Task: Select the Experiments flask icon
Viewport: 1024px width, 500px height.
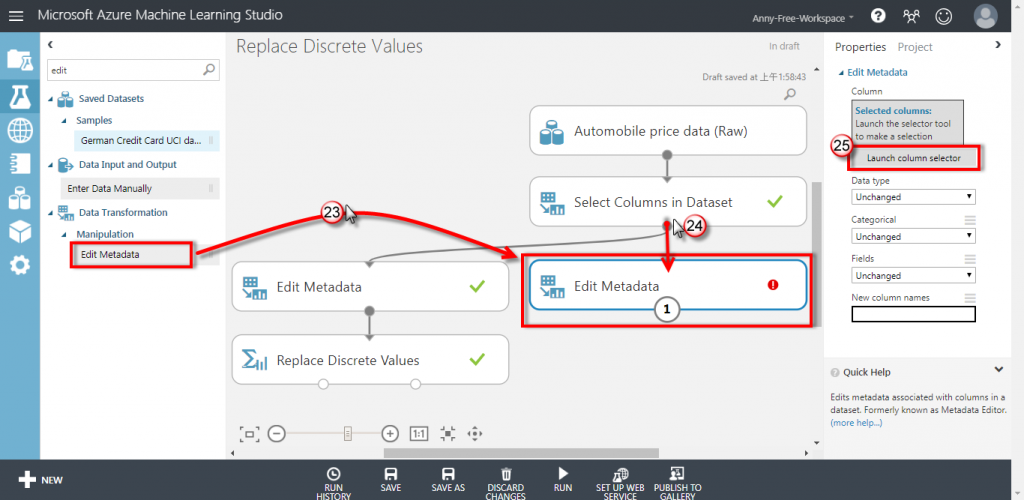Action: [20, 96]
